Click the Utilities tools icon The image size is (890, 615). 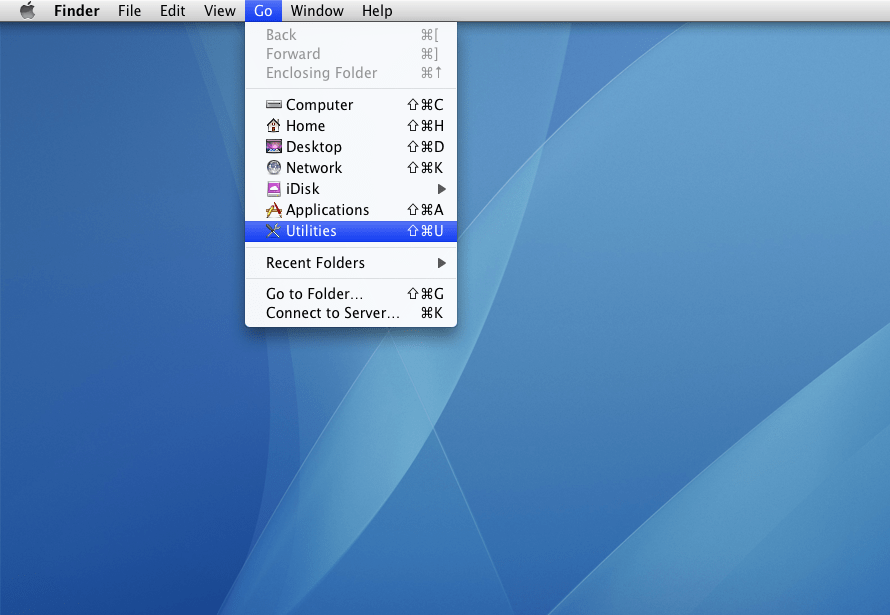click(x=274, y=231)
